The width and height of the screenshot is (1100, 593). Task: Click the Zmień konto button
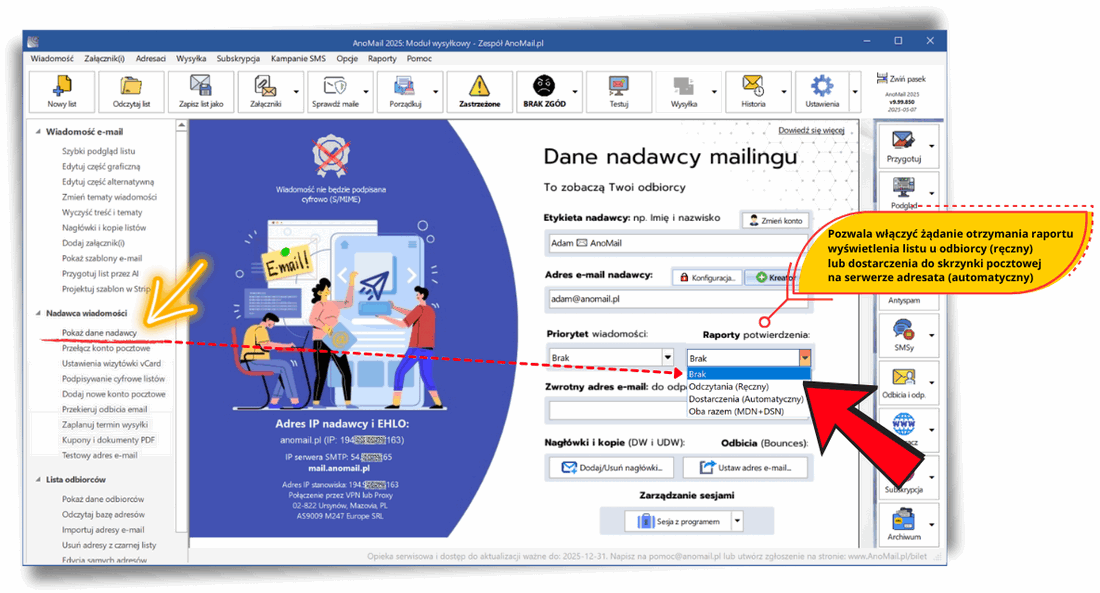(x=775, y=220)
